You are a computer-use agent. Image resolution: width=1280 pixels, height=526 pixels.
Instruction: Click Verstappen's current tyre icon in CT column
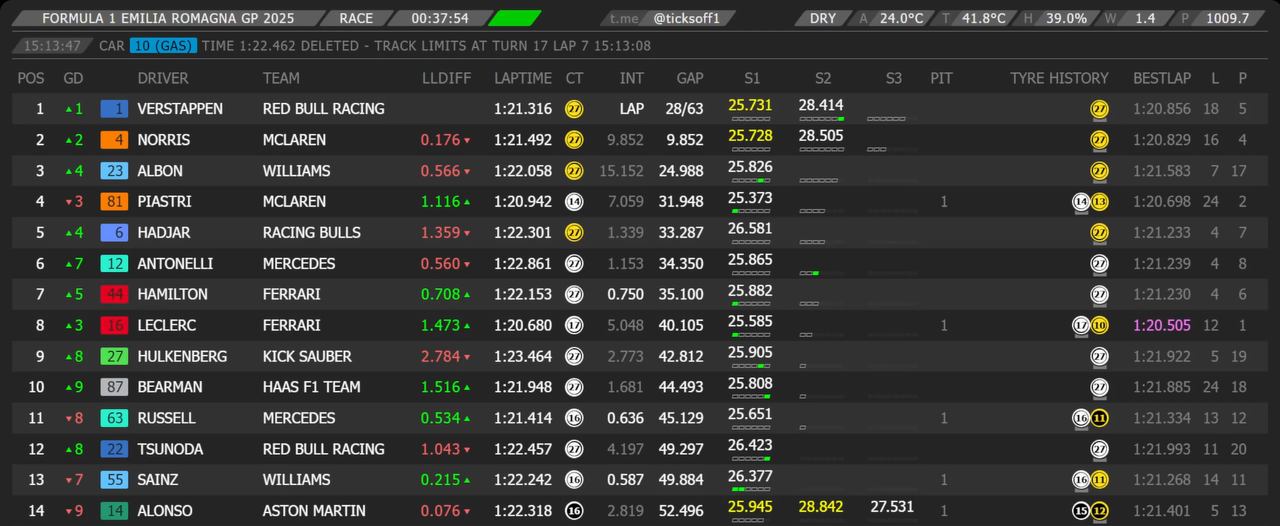tap(574, 109)
